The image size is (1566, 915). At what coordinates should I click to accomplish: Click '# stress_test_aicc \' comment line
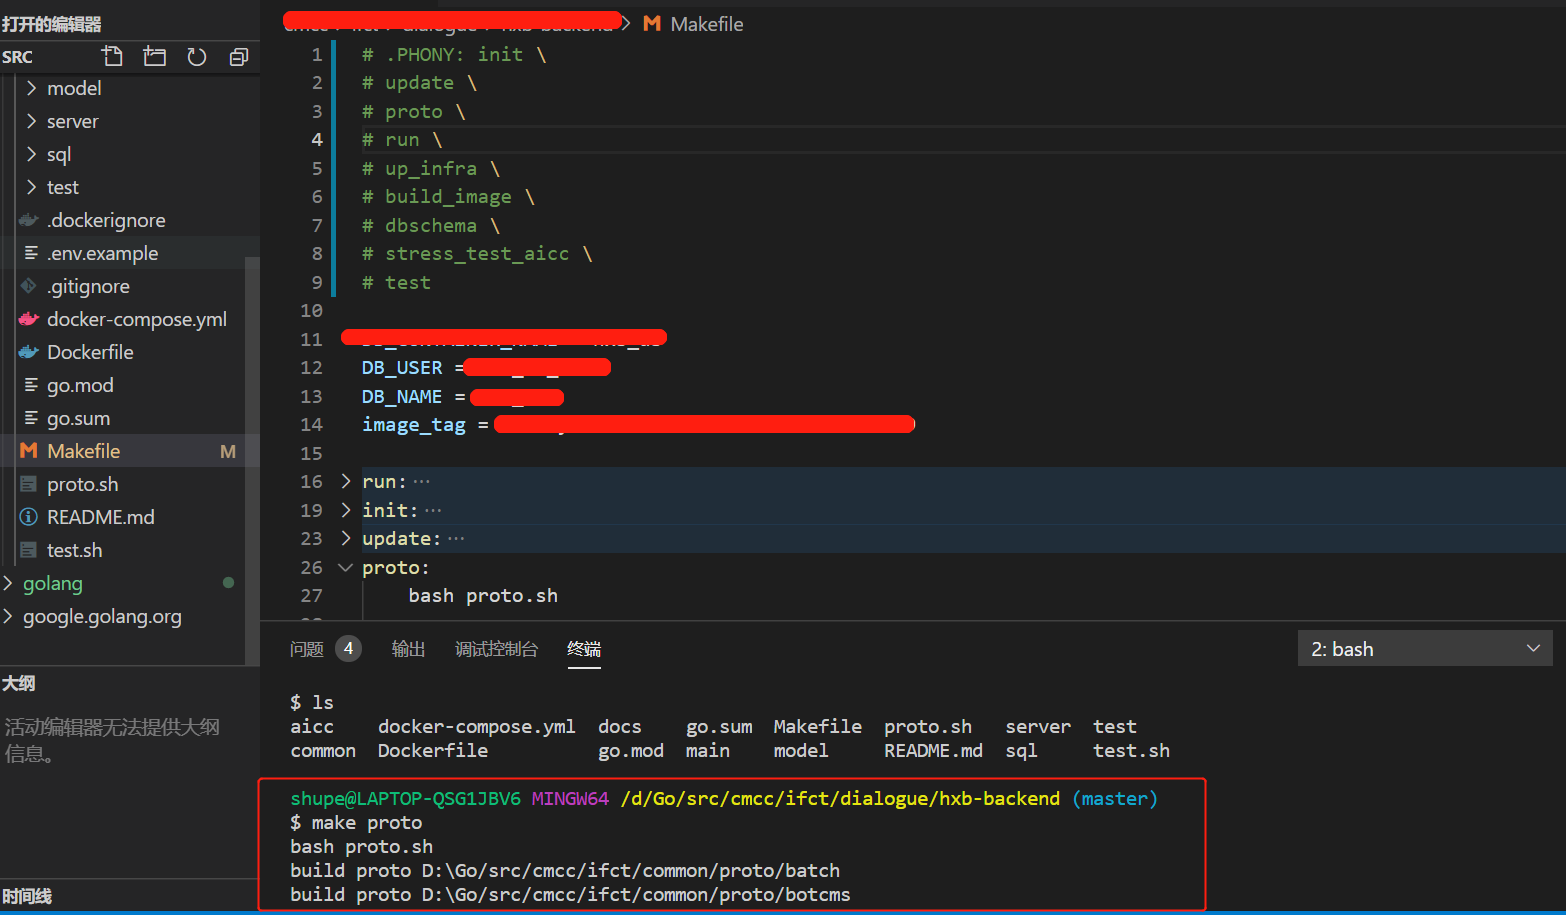coord(477,253)
